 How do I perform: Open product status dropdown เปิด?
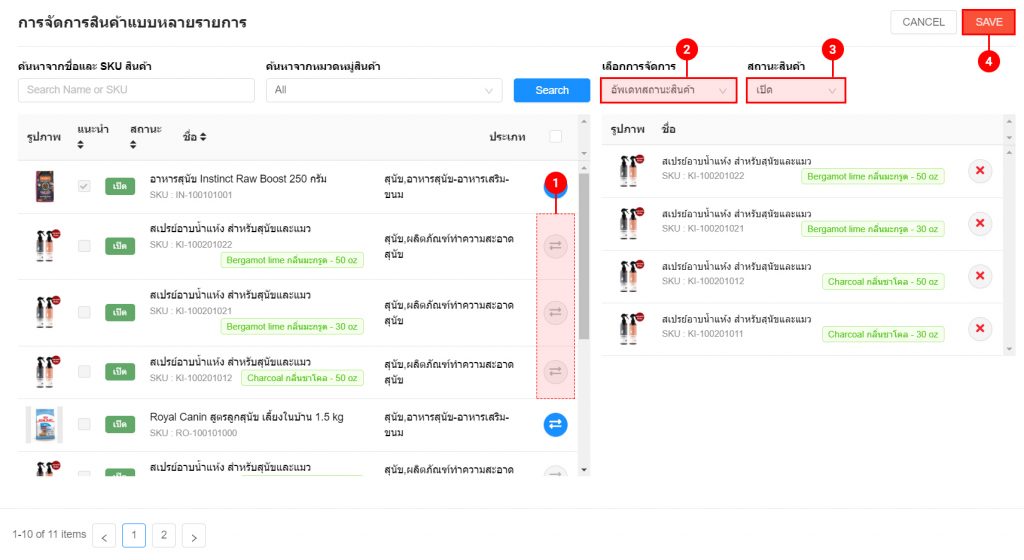795,90
